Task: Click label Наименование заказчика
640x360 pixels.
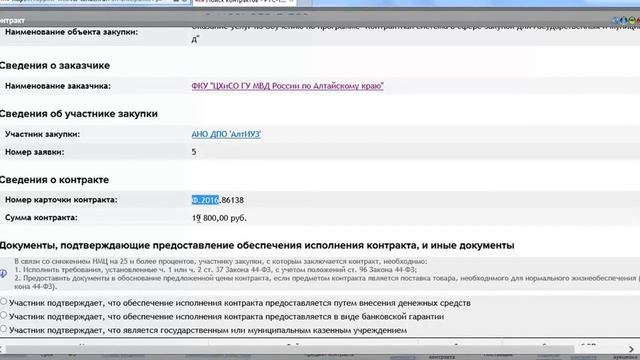Action: (58, 86)
